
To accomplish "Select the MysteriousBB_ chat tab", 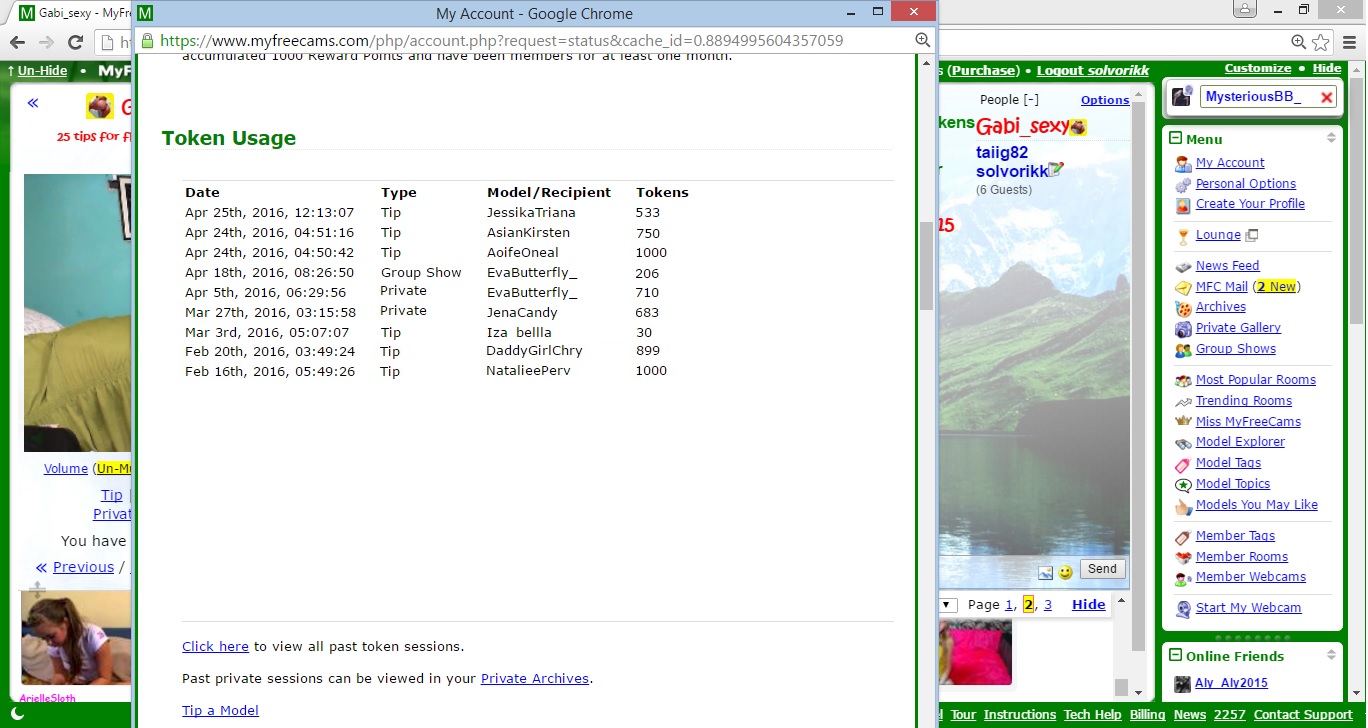I will (1254, 97).
